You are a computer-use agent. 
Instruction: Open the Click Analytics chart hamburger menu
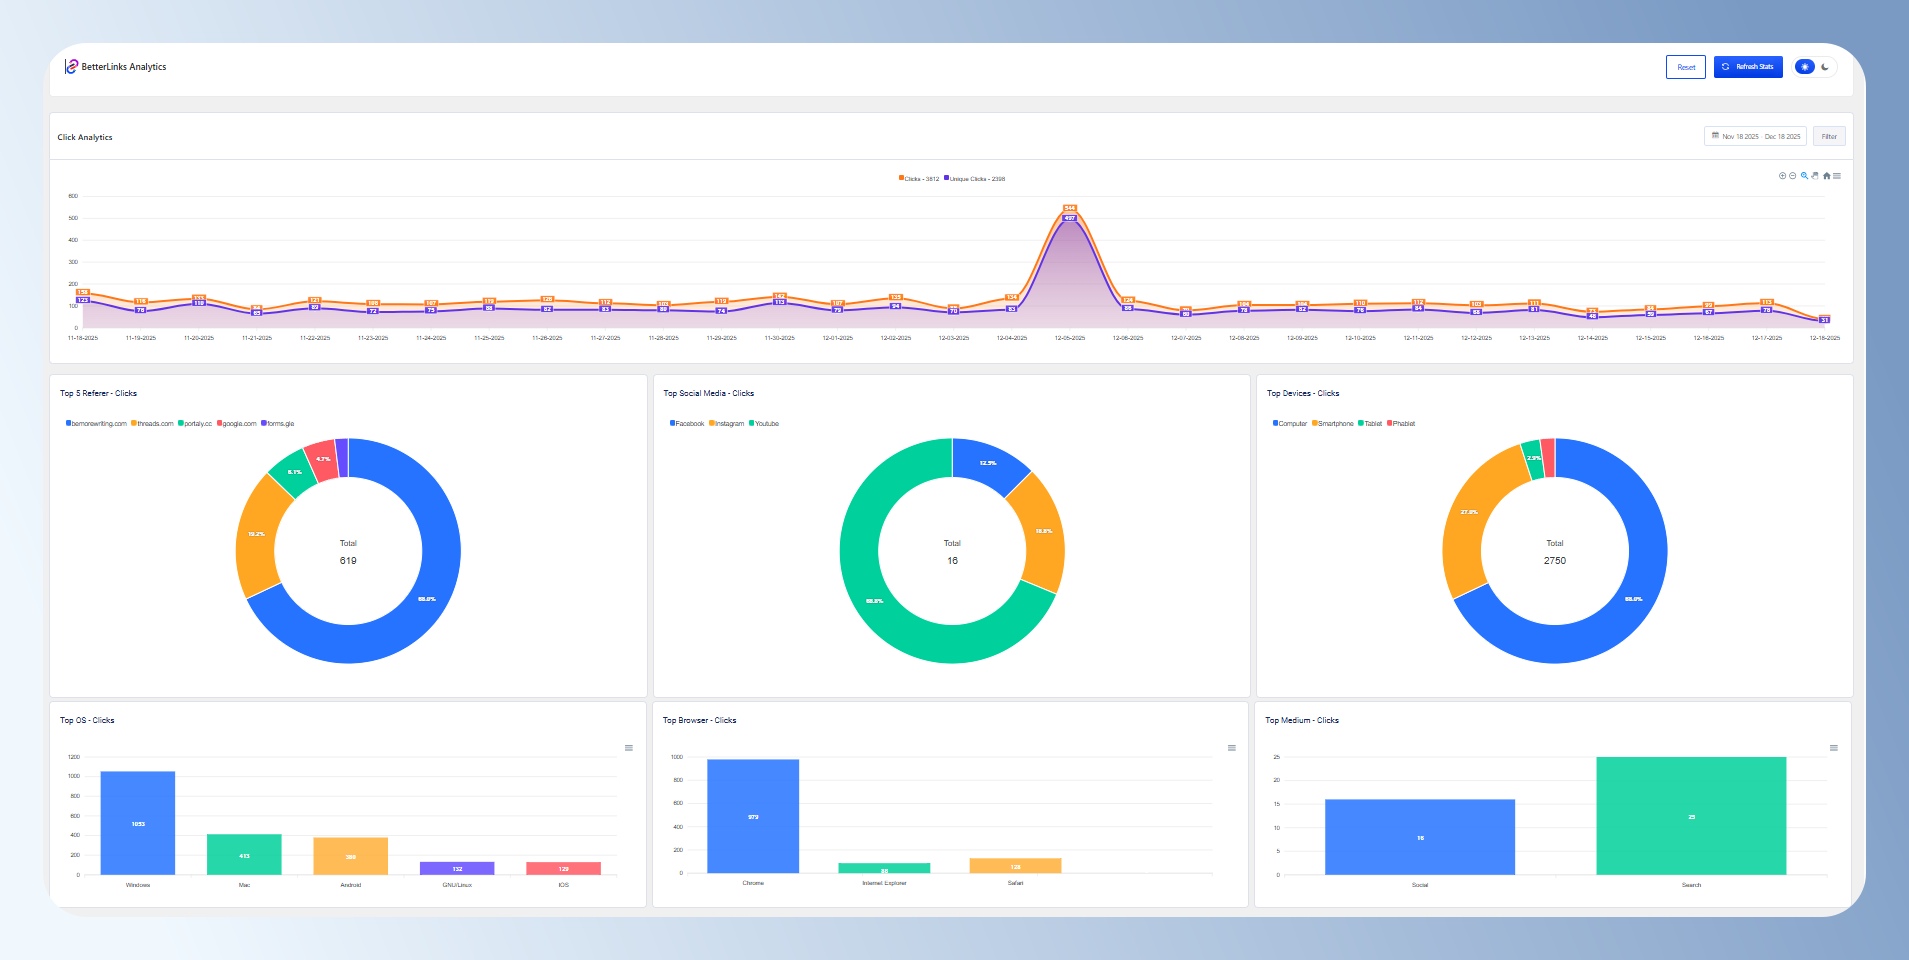pyautogui.click(x=1837, y=176)
